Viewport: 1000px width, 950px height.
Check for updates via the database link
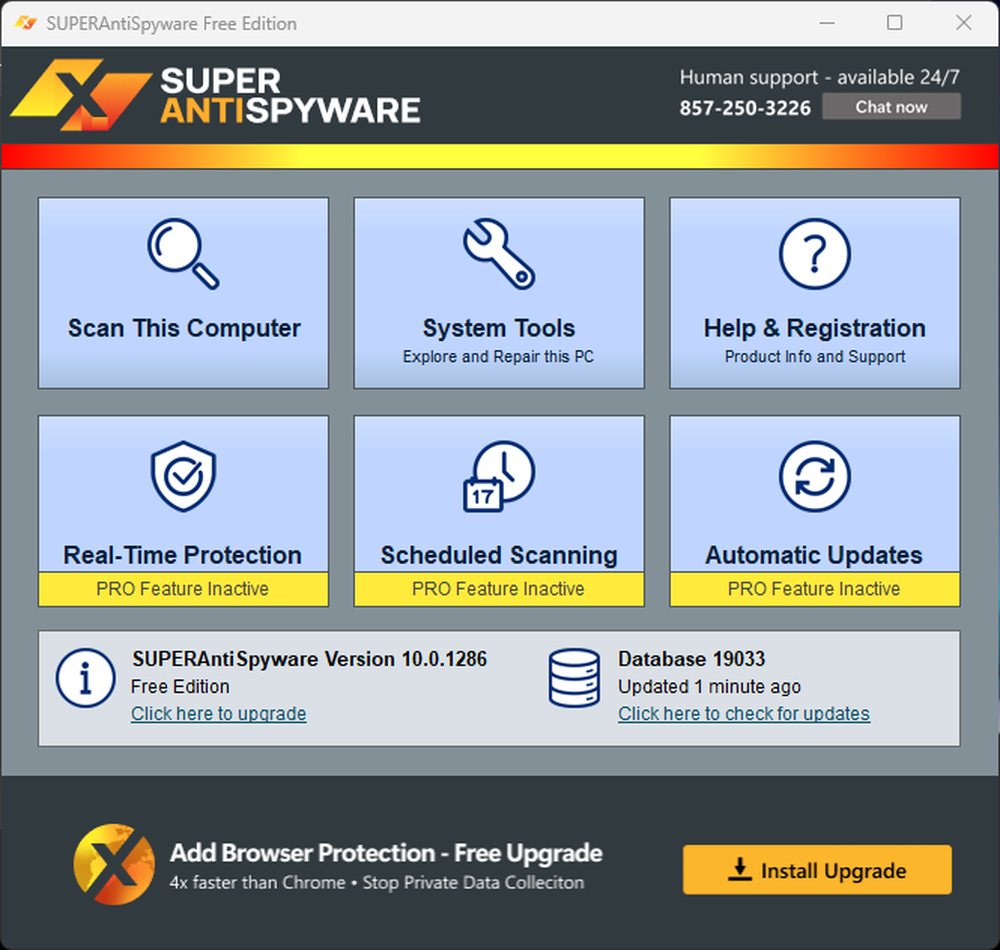coord(743,714)
